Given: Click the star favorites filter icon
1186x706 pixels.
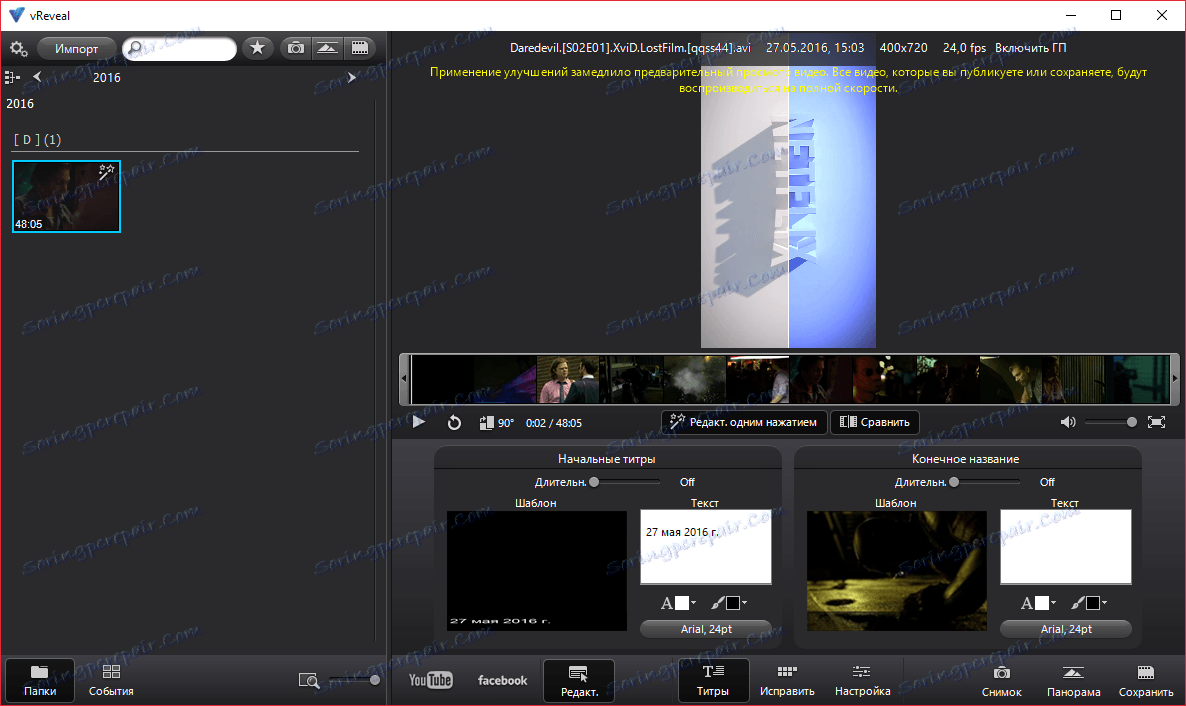Looking at the screenshot, I should point(257,48).
